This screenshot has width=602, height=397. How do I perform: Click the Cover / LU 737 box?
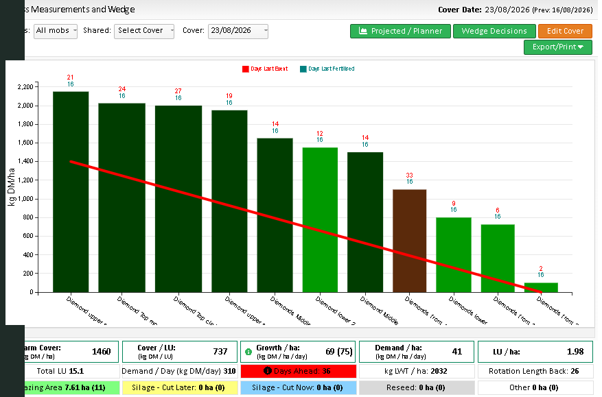click(180, 352)
